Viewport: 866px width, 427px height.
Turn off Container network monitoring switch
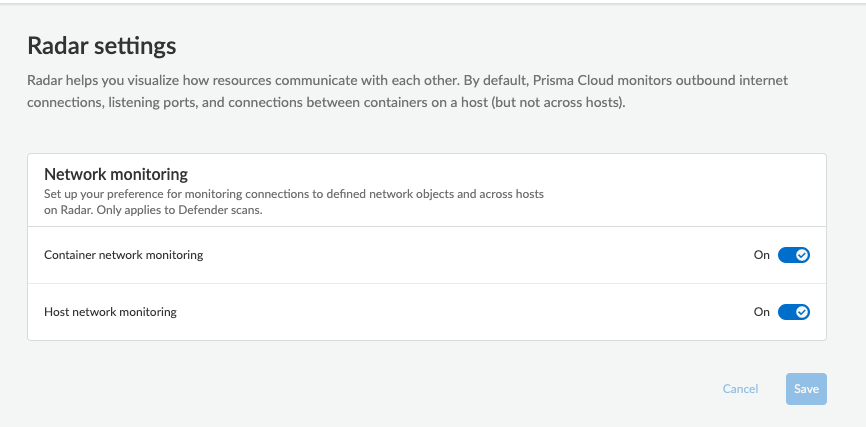coord(793,255)
